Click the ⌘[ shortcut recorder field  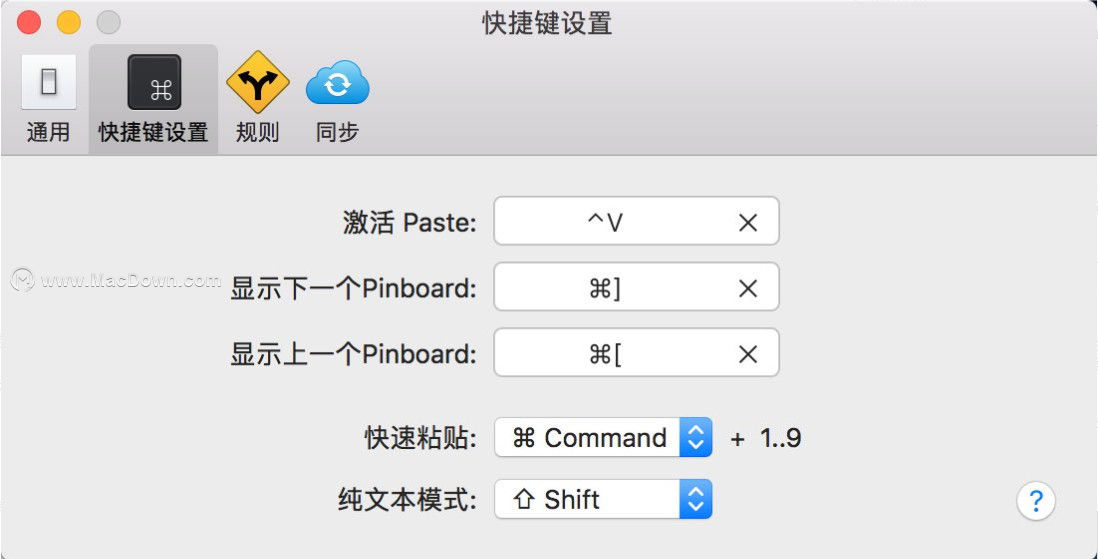click(x=637, y=352)
